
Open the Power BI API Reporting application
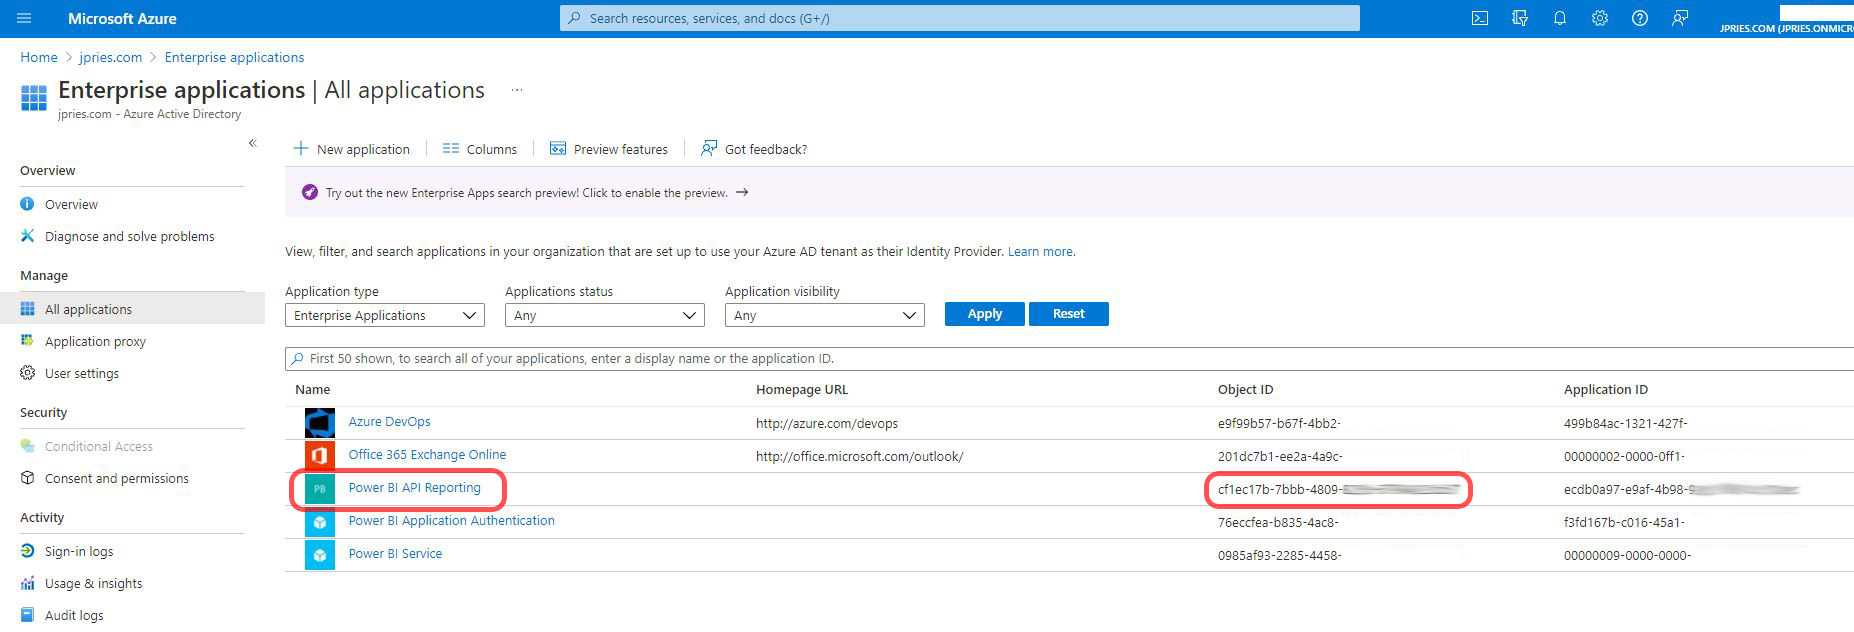tap(414, 488)
